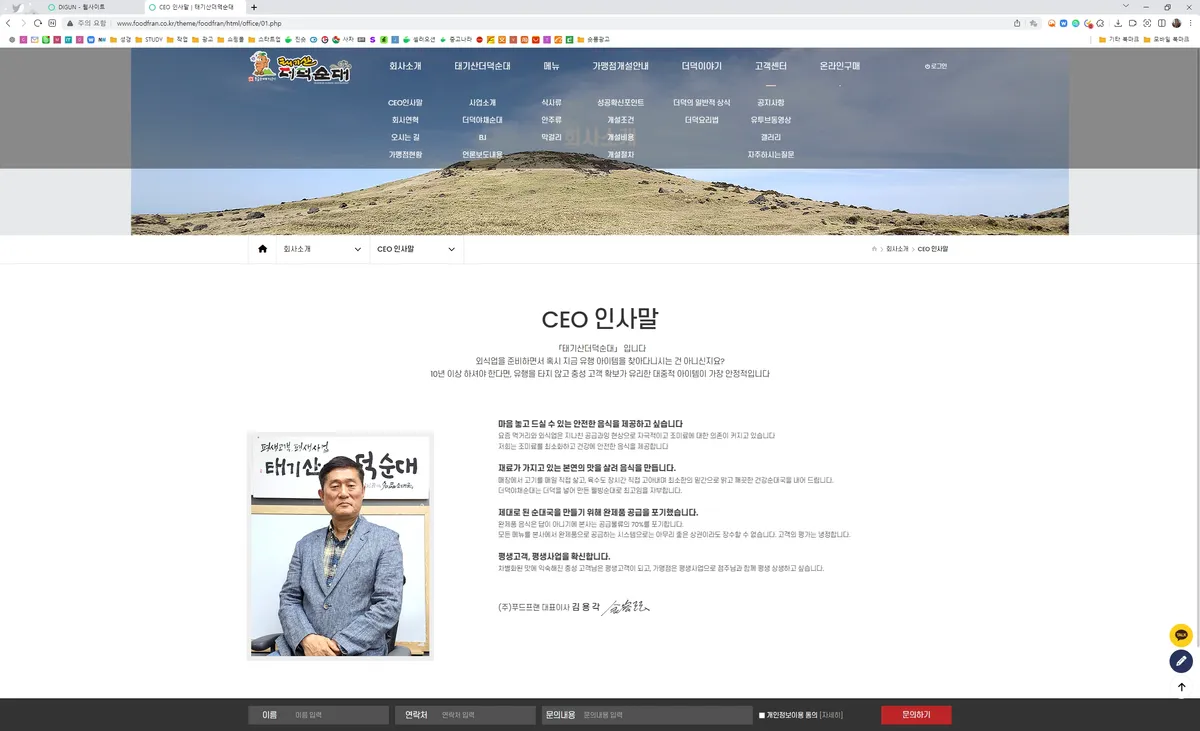
Task: Open the 자세히 privacy details link
Action: pos(831,715)
